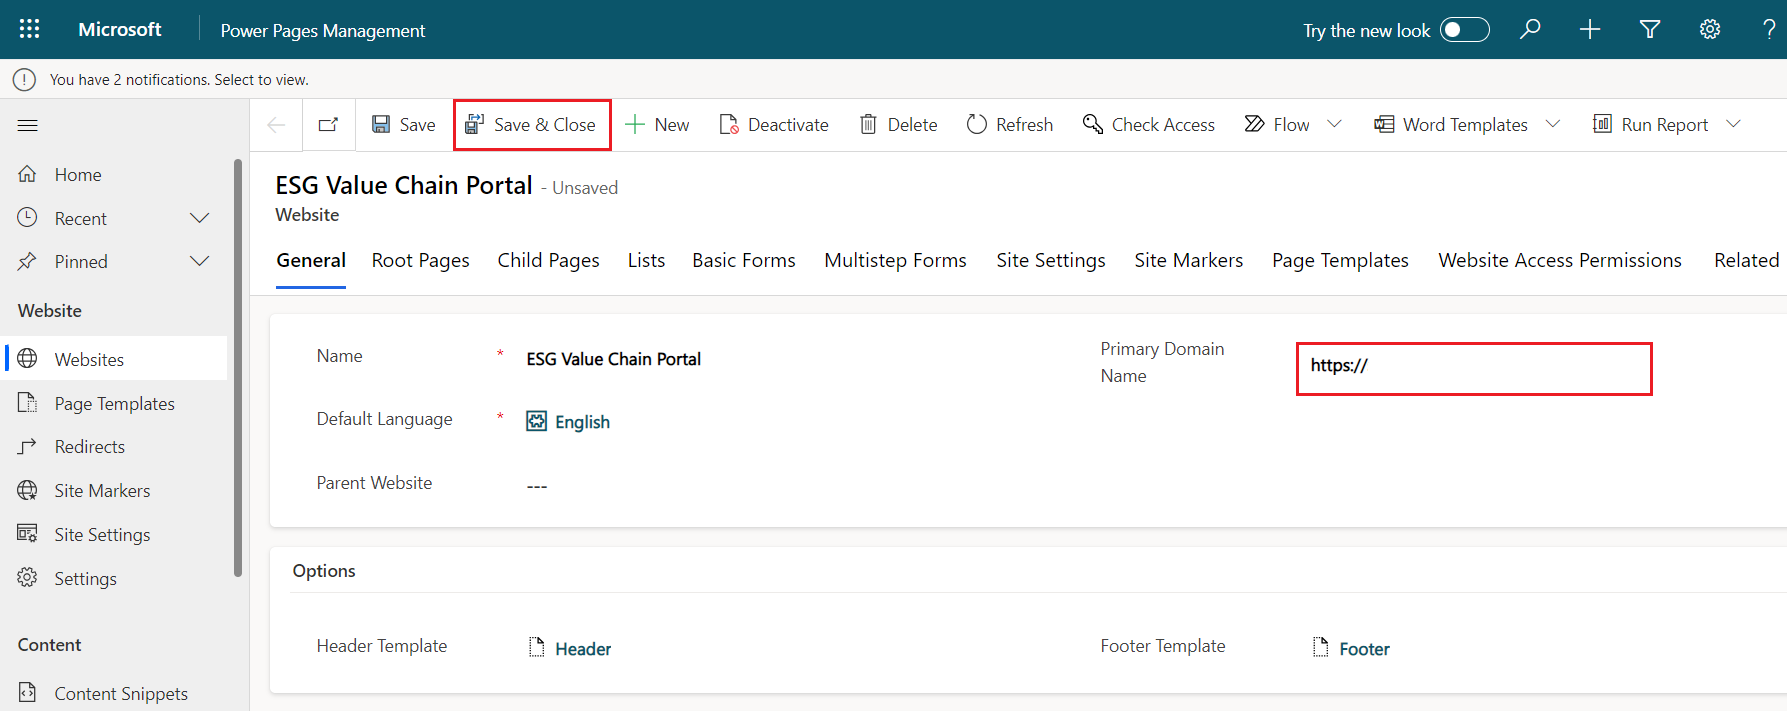The width and height of the screenshot is (1787, 711).
Task: Click the sidebar vertical scrollbar
Action: coord(238,368)
